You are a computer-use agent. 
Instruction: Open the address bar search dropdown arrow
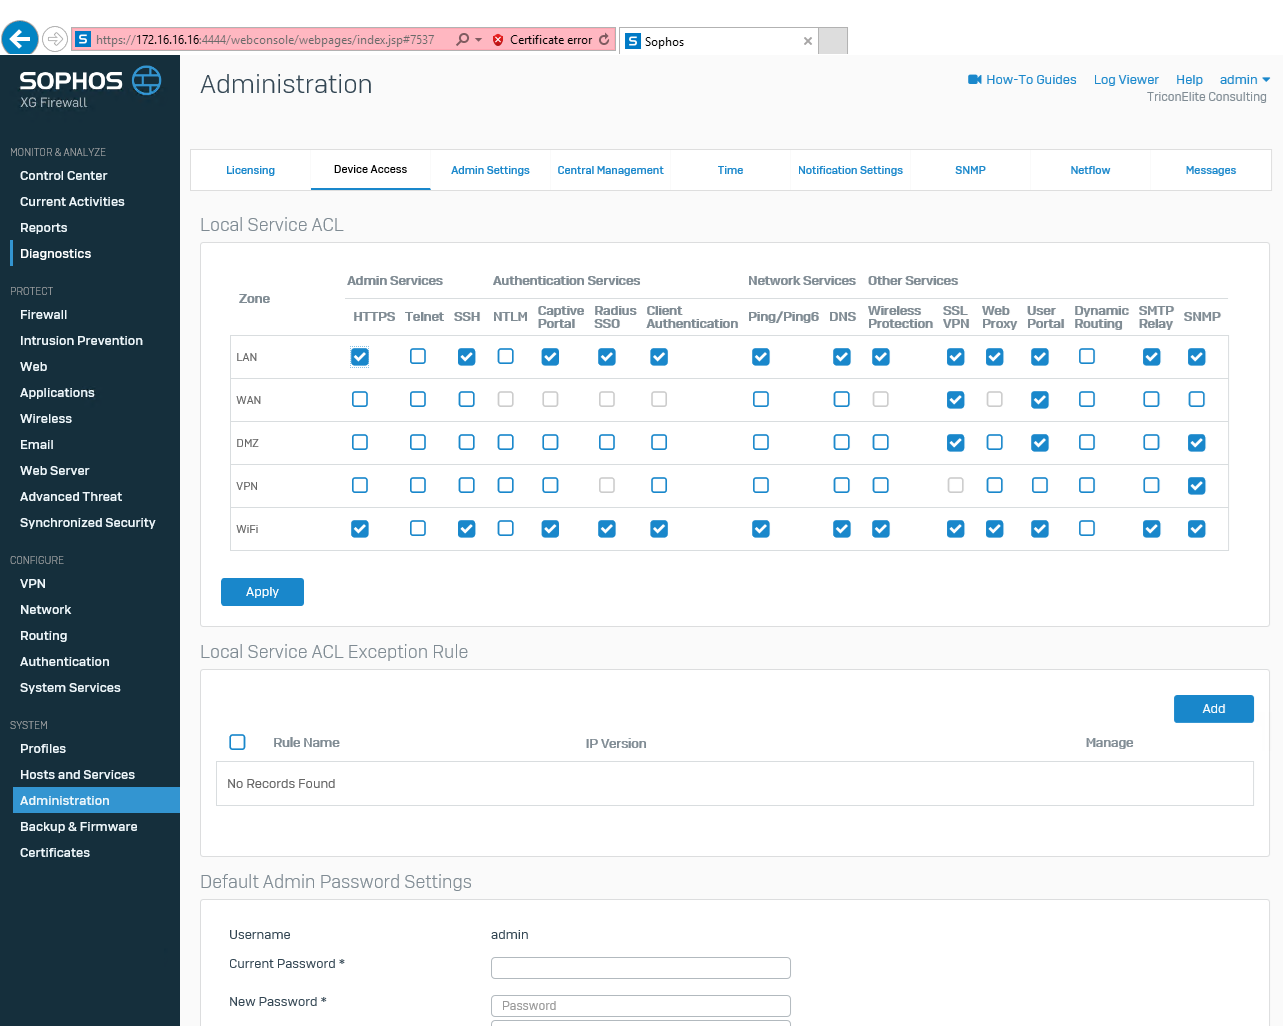pyautogui.click(x=478, y=40)
